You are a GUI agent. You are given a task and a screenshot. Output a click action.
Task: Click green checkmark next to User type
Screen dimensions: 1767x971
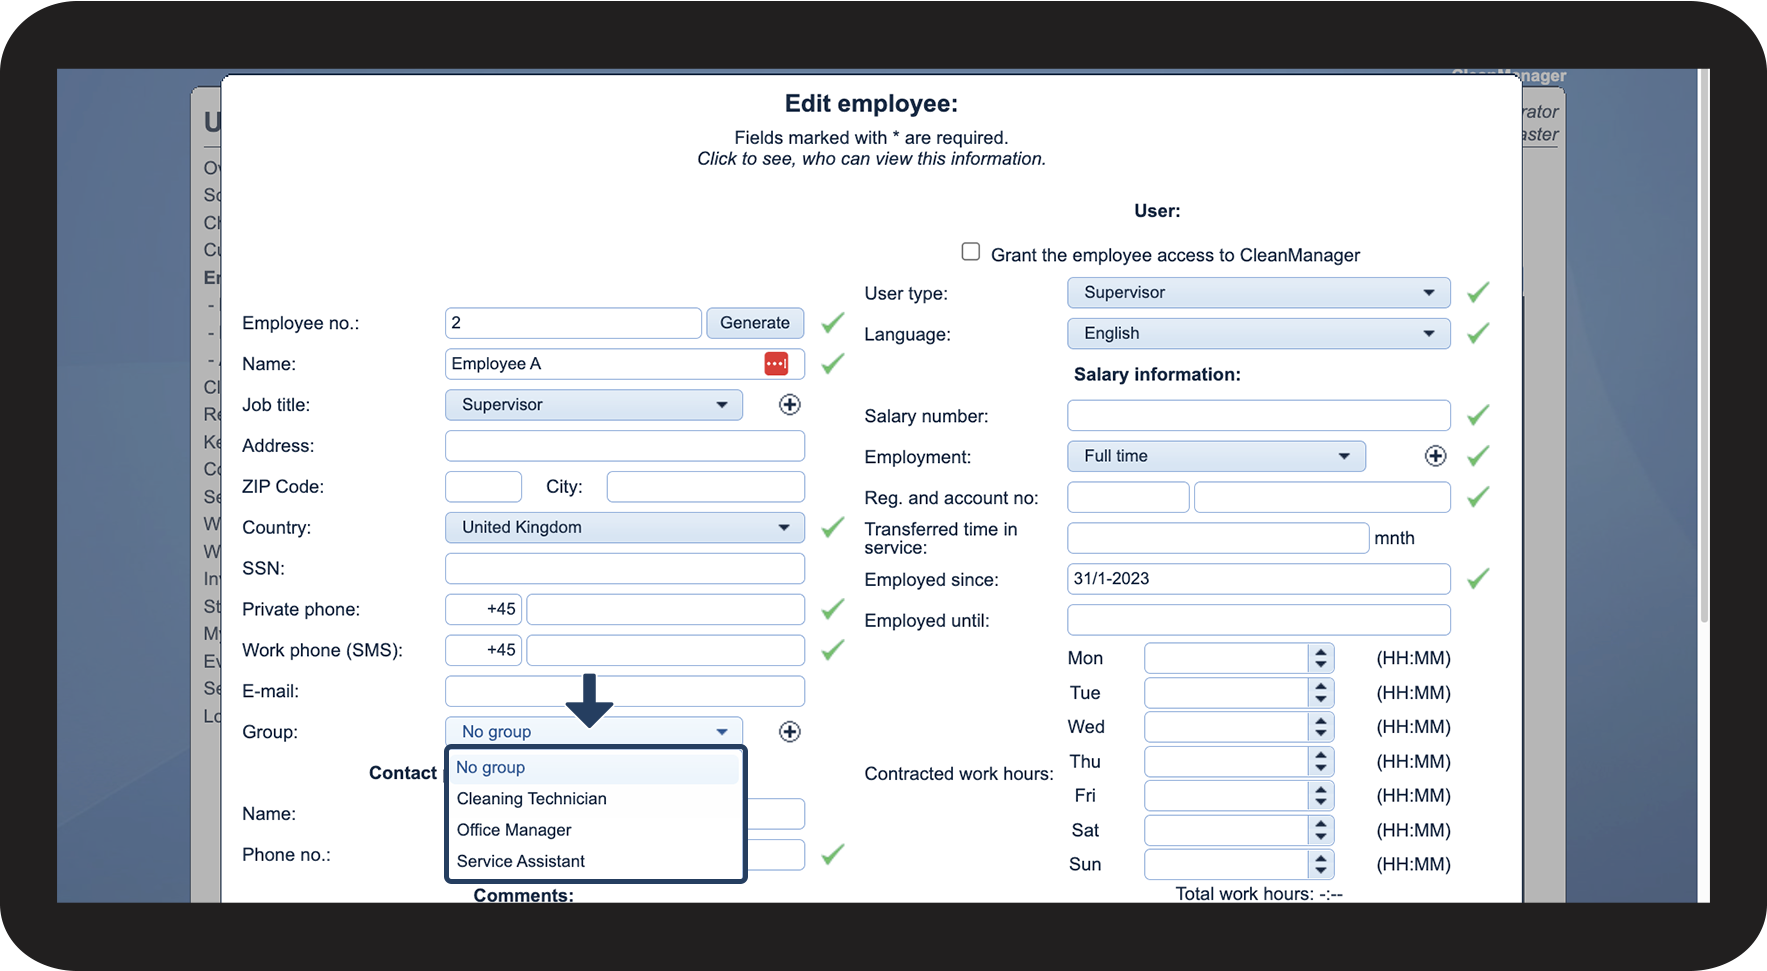pos(1478,293)
